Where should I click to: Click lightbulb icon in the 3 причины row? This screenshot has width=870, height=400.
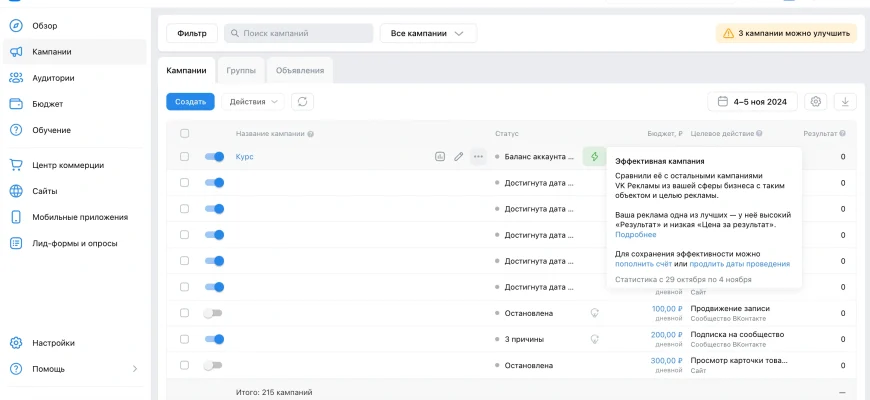point(594,339)
